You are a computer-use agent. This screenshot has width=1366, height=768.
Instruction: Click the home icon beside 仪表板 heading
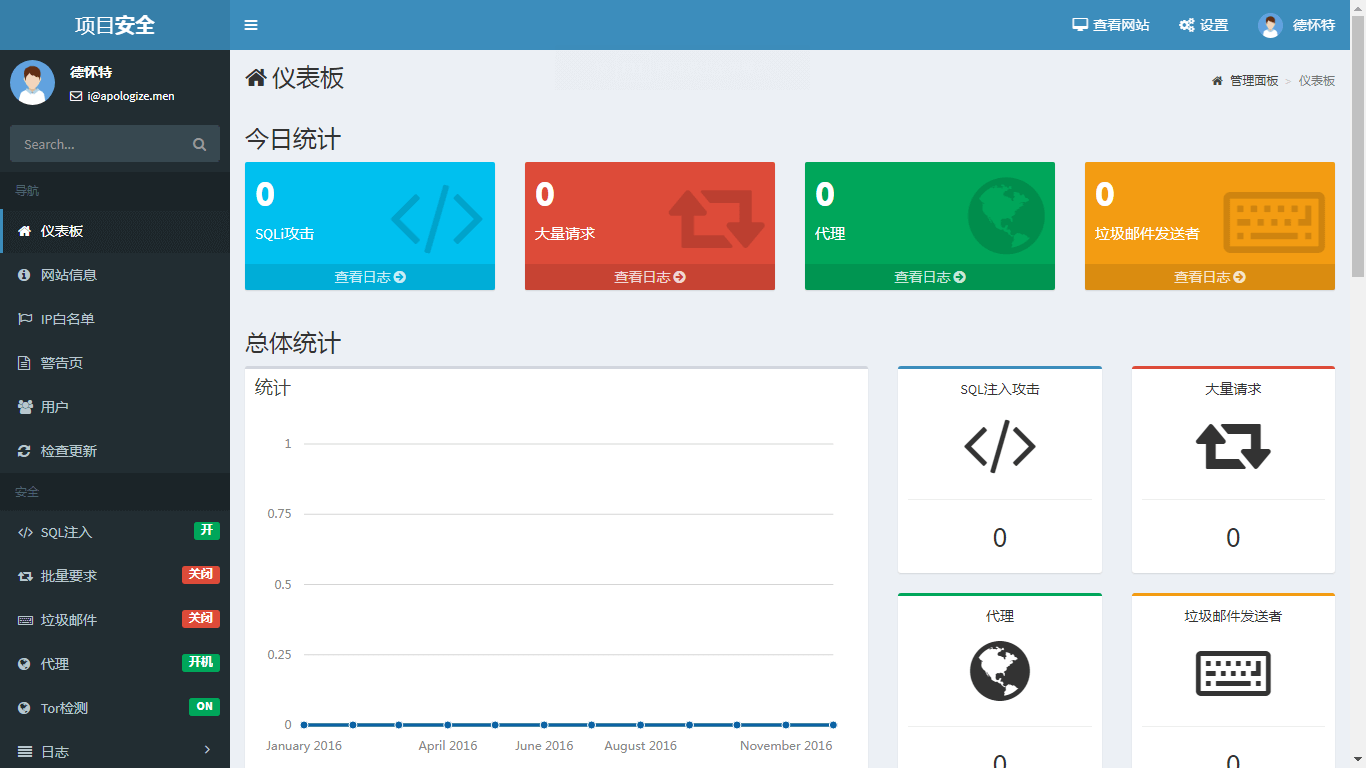[256, 78]
